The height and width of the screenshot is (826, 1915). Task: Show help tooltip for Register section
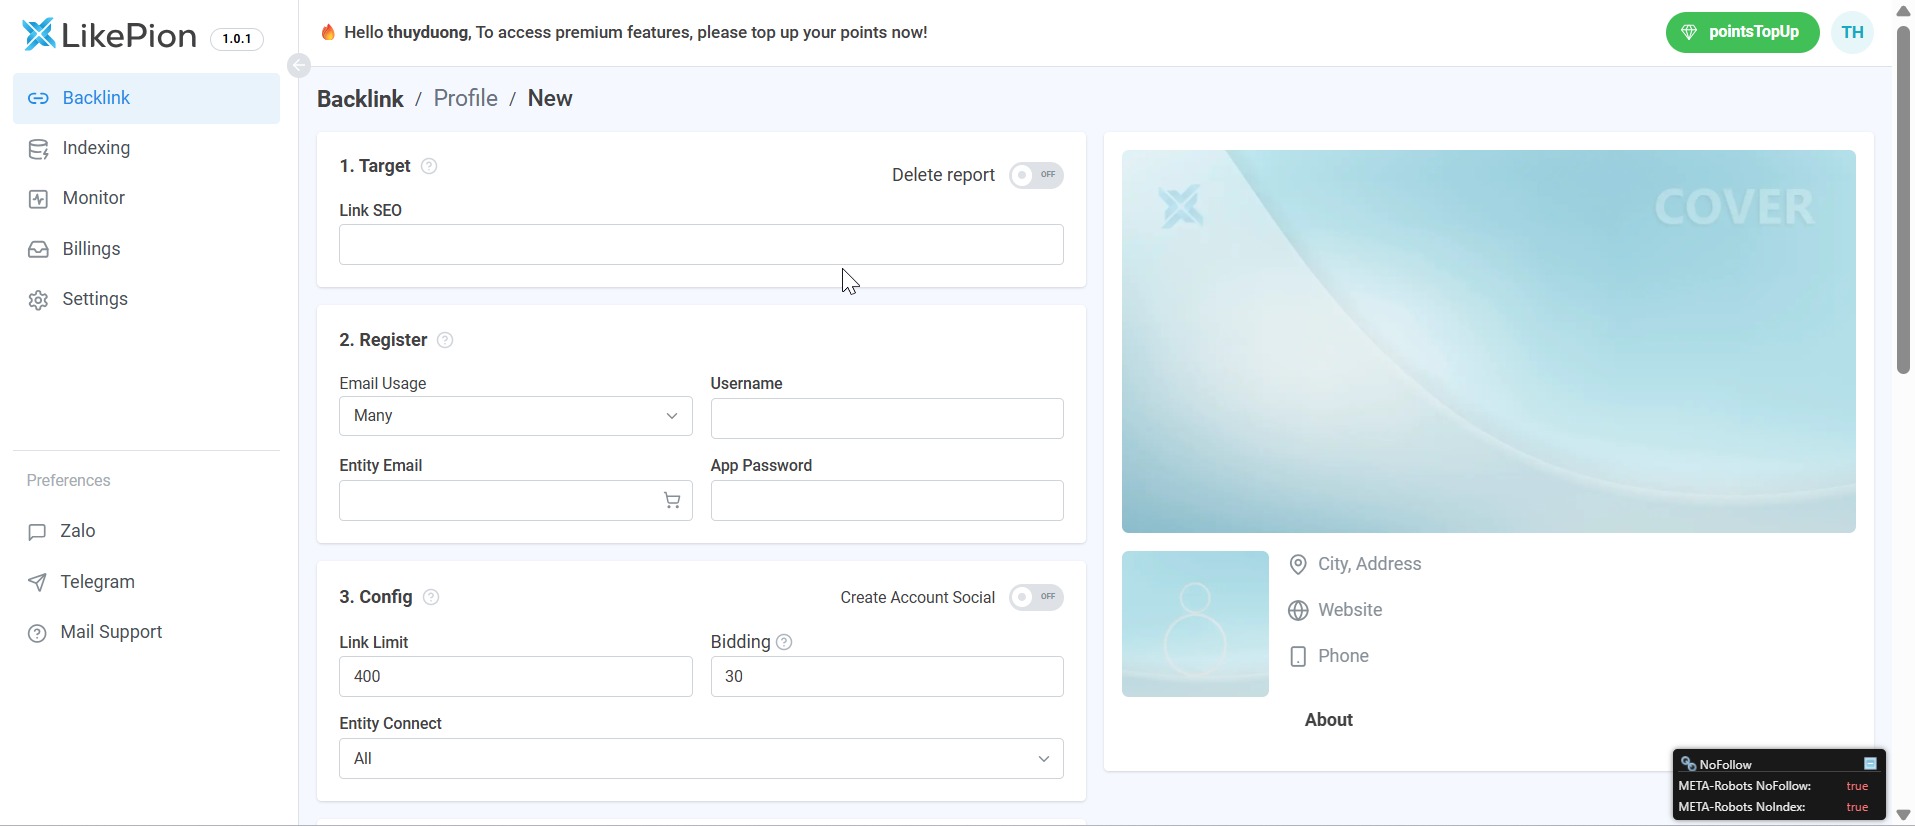click(x=445, y=340)
